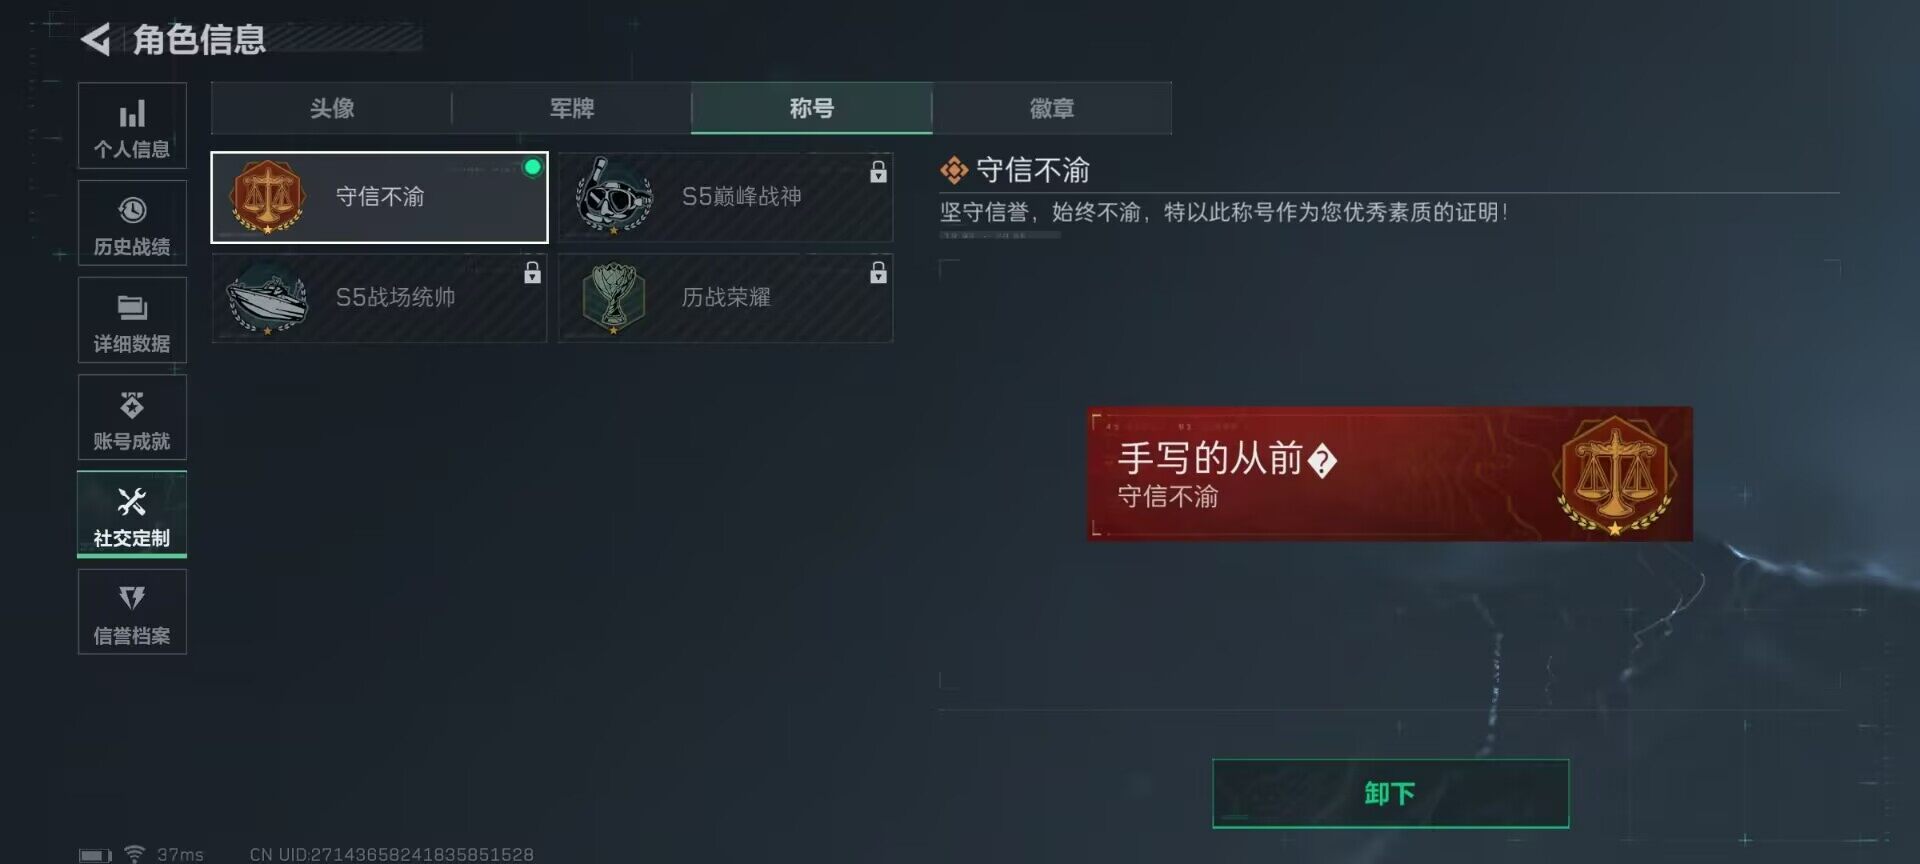Open the 信誉档案 reputation file section

pos(132,612)
